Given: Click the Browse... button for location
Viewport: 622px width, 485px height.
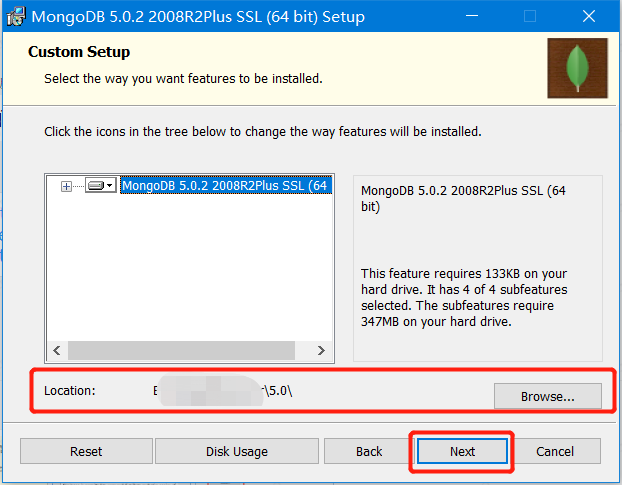Looking at the screenshot, I should 547,396.
